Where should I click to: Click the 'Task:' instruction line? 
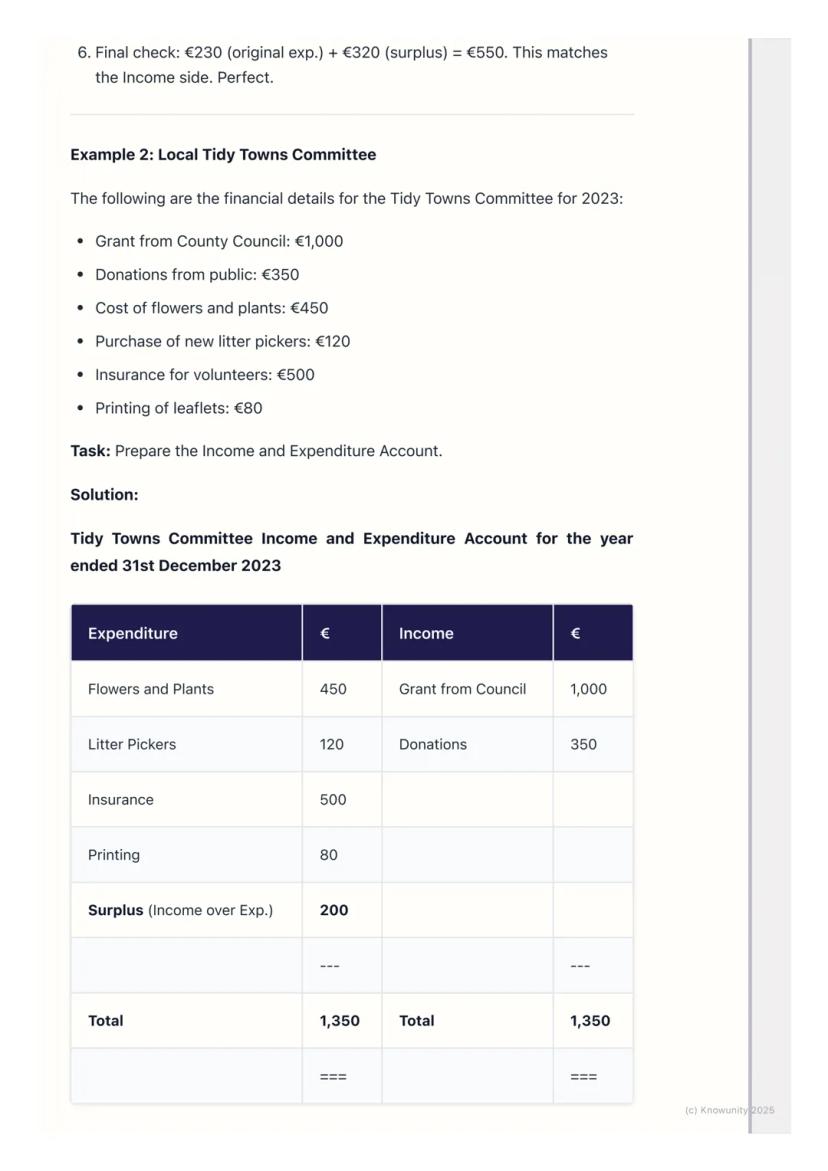pyautogui.click(x=256, y=451)
